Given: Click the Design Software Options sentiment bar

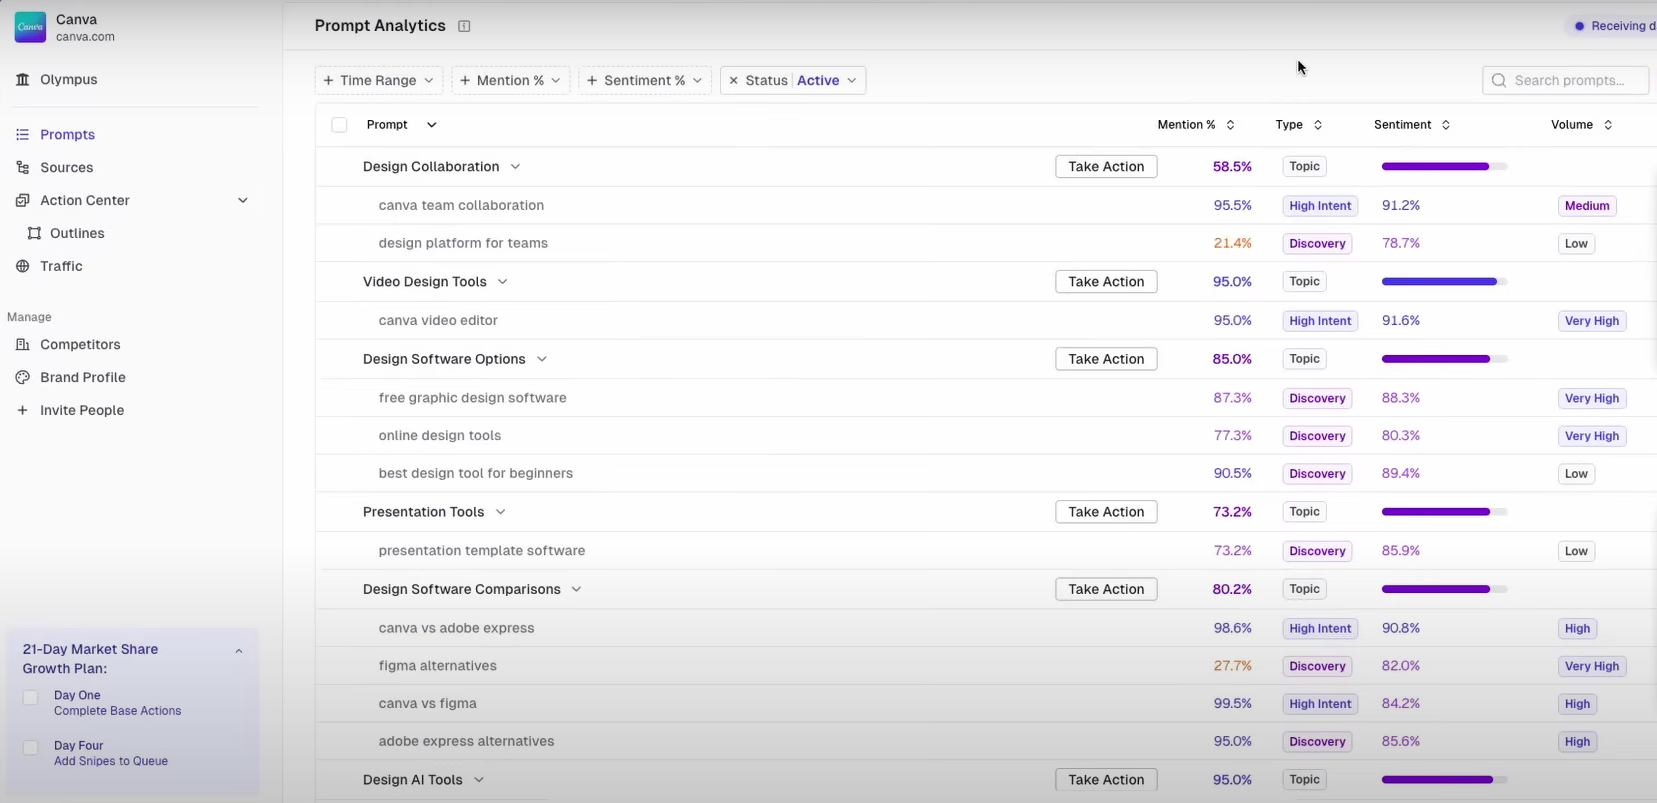Looking at the screenshot, I should click(x=1443, y=359).
